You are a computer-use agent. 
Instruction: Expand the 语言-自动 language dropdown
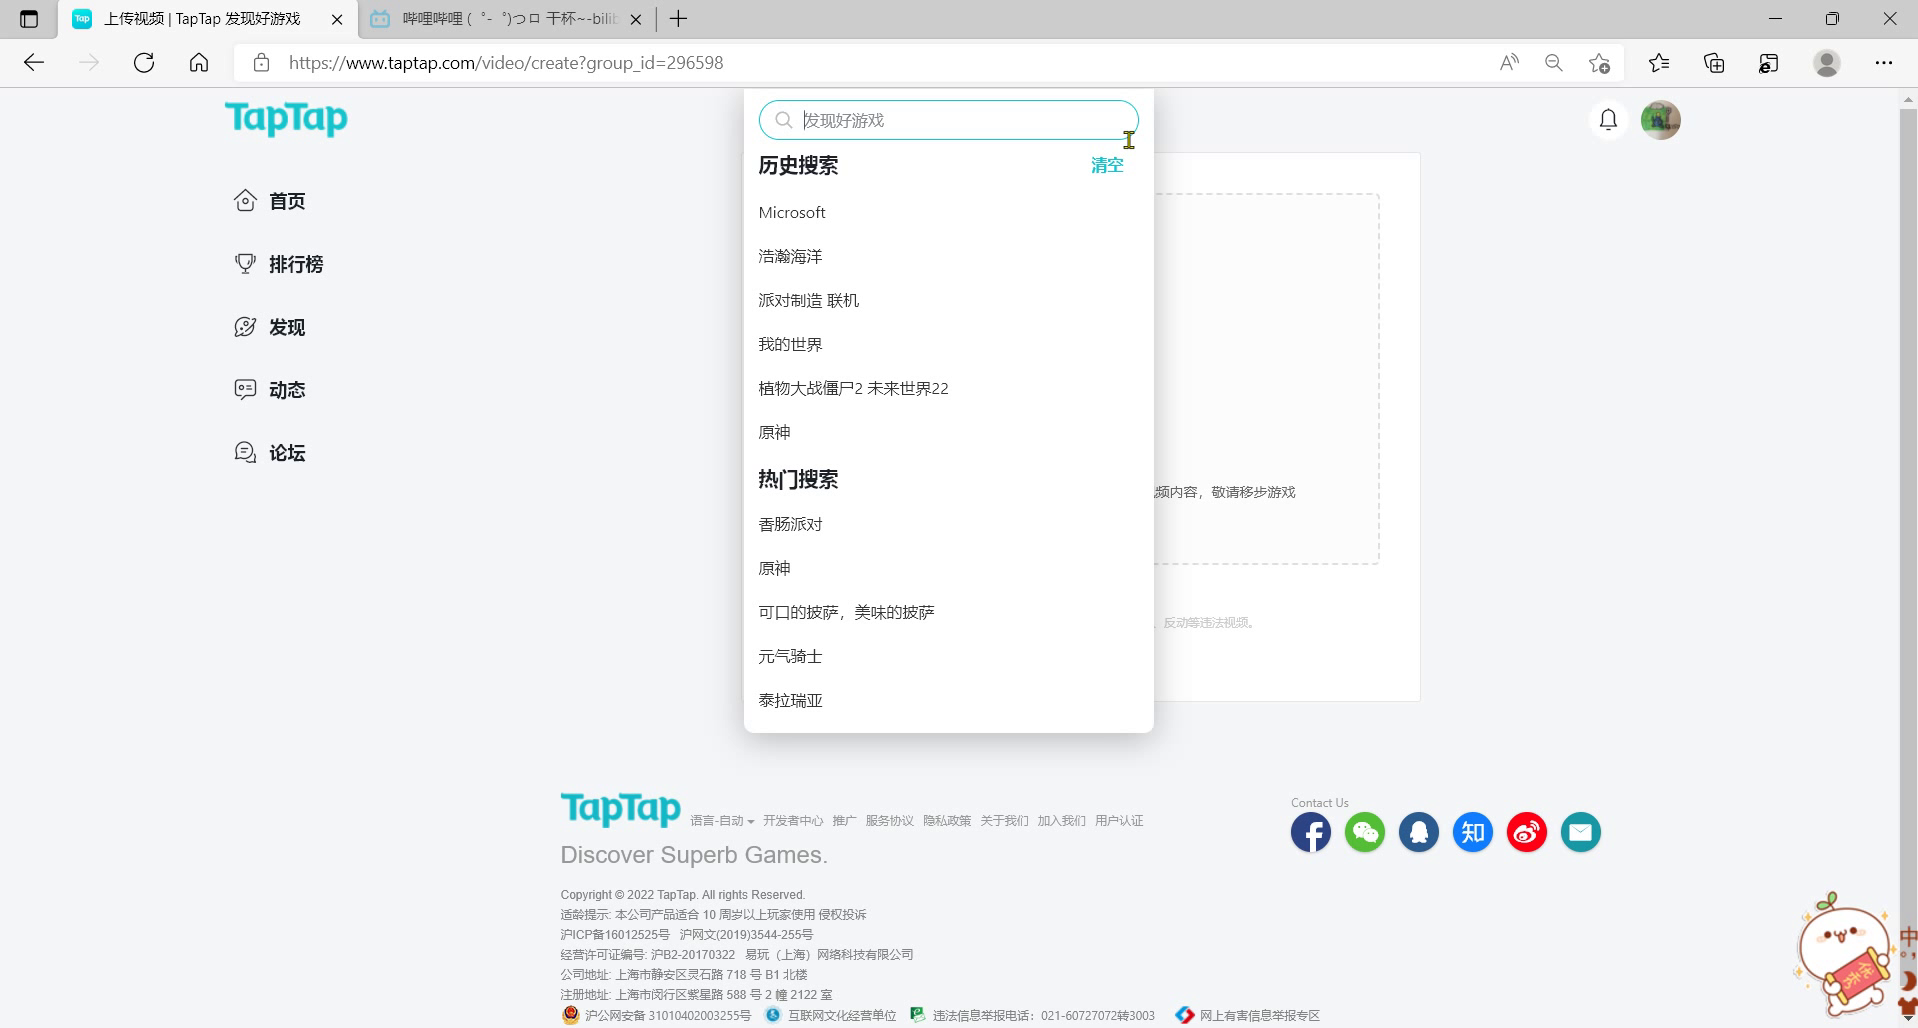point(721,821)
